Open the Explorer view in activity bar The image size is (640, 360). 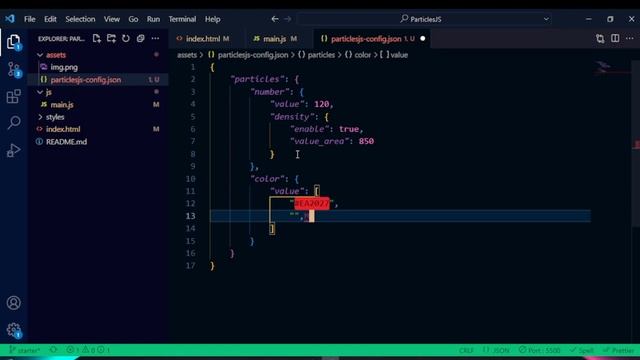coord(13,42)
